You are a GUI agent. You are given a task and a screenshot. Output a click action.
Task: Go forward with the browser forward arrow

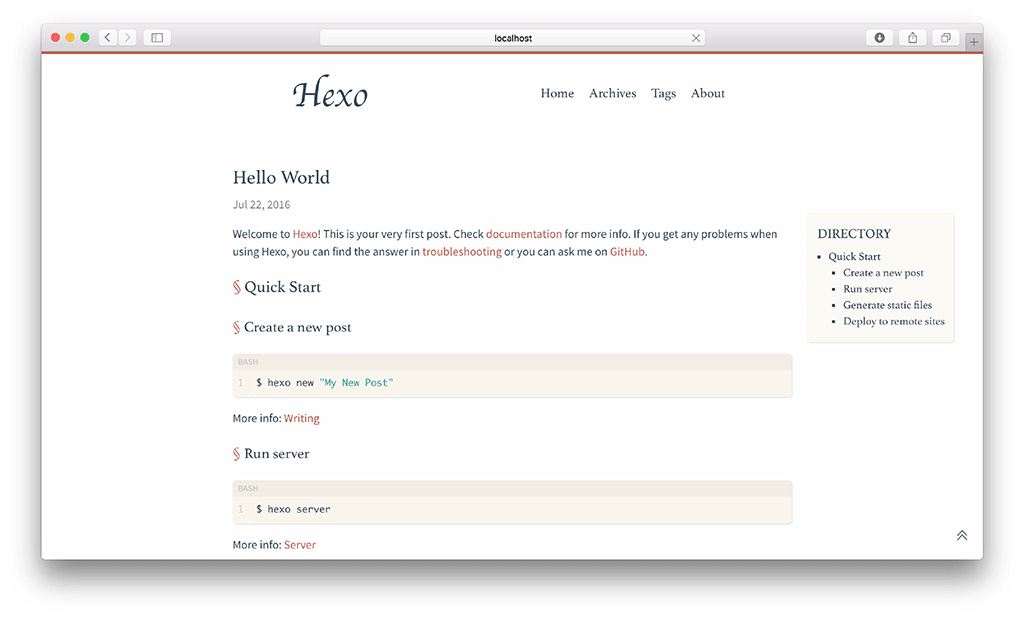[x=128, y=37]
